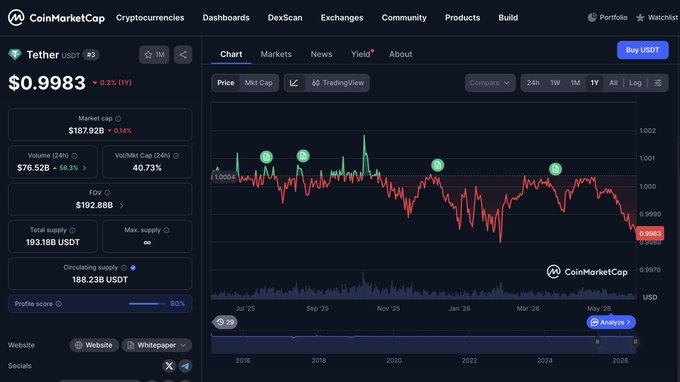Switch to the News tab
This screenshot has width=680, height=382.
(321, 54)
